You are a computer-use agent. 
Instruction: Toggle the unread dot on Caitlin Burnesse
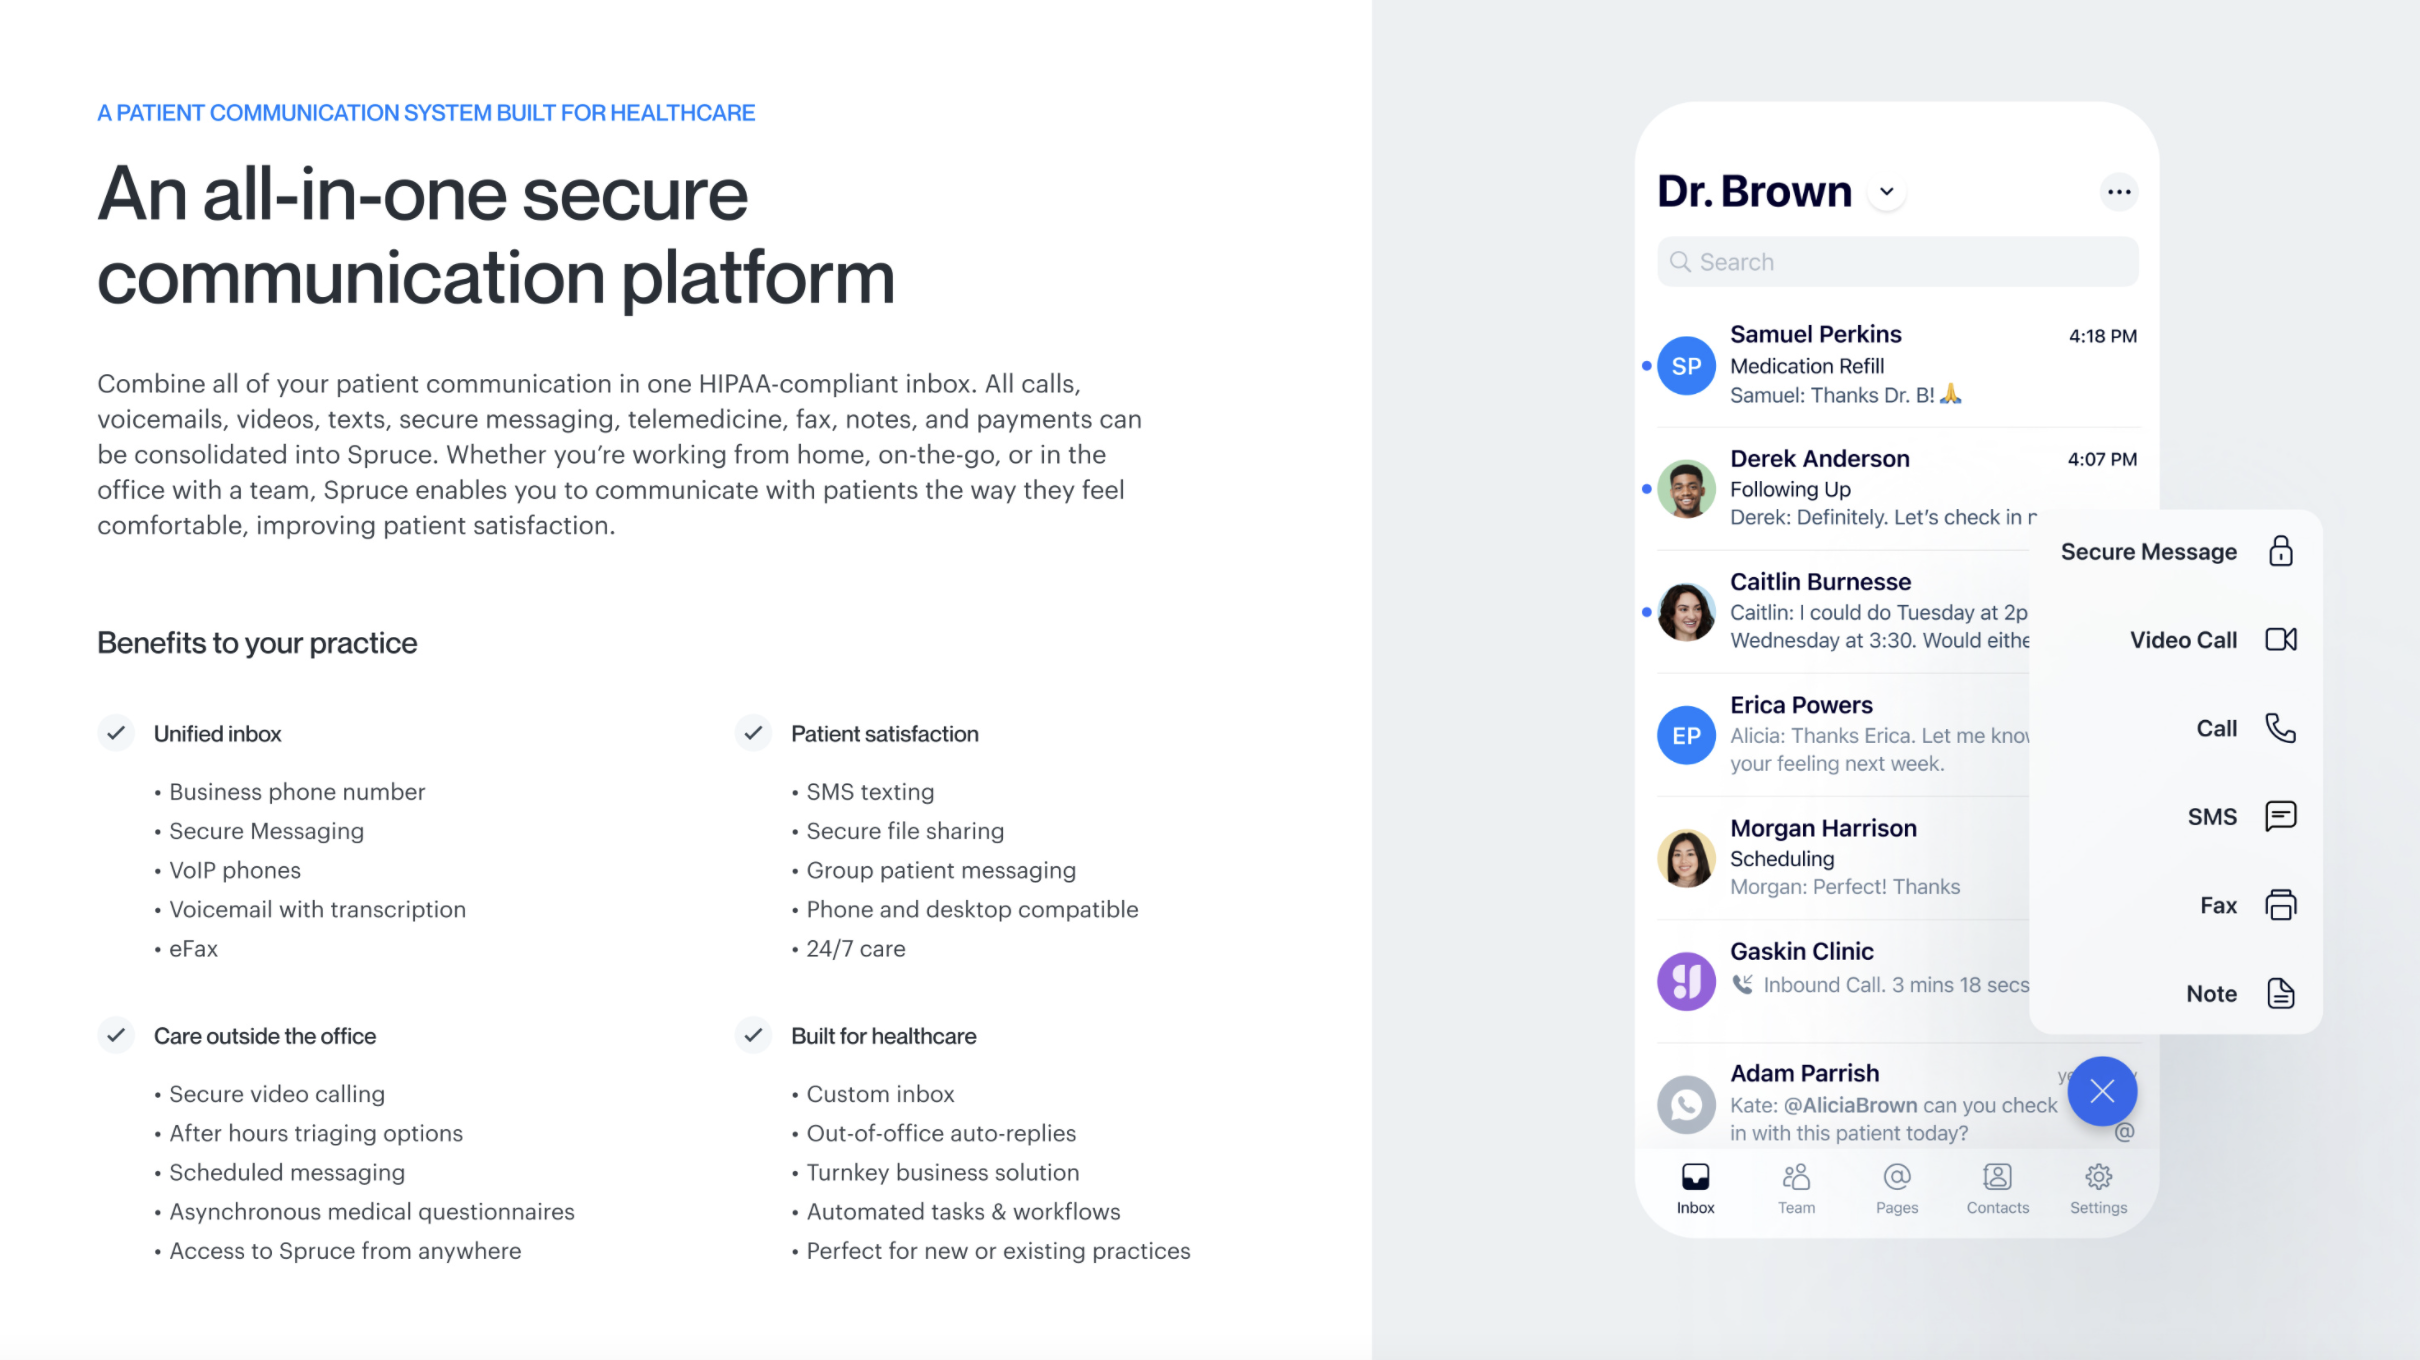(1642, 610)
